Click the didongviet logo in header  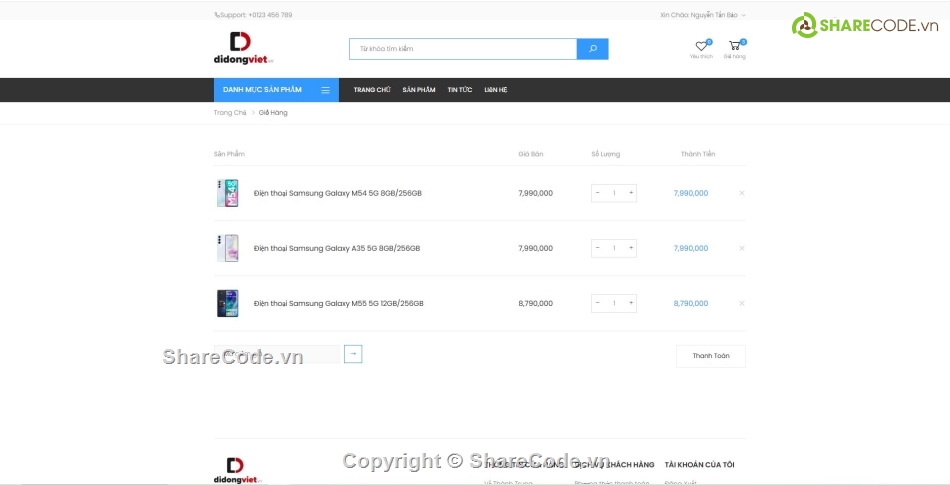[x=244, y=48]
